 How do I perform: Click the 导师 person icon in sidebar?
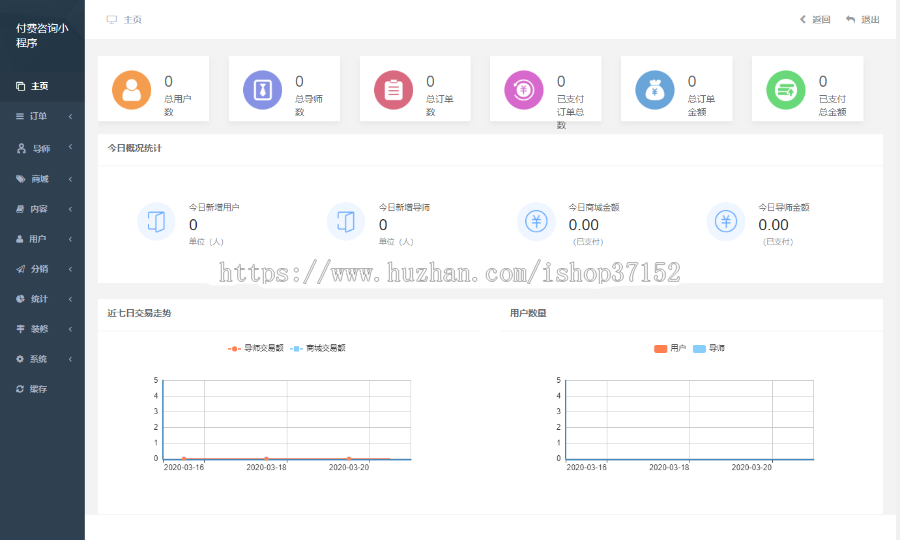(x=21, y=149)
